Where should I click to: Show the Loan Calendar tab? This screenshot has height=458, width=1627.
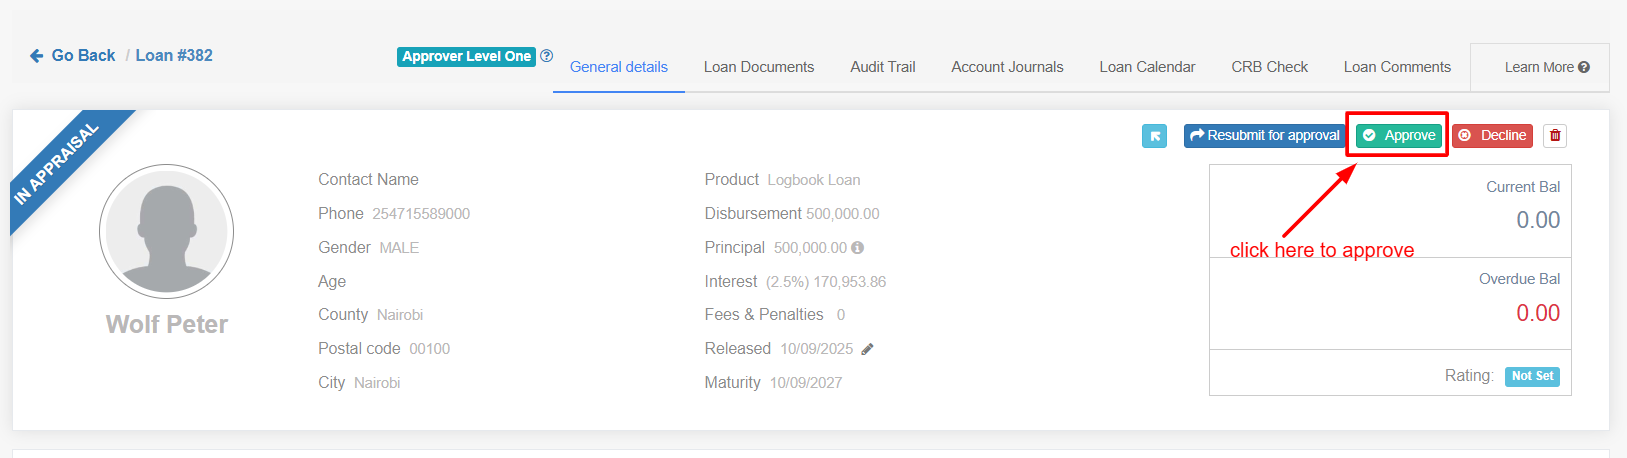click(x=1147, y=67)
